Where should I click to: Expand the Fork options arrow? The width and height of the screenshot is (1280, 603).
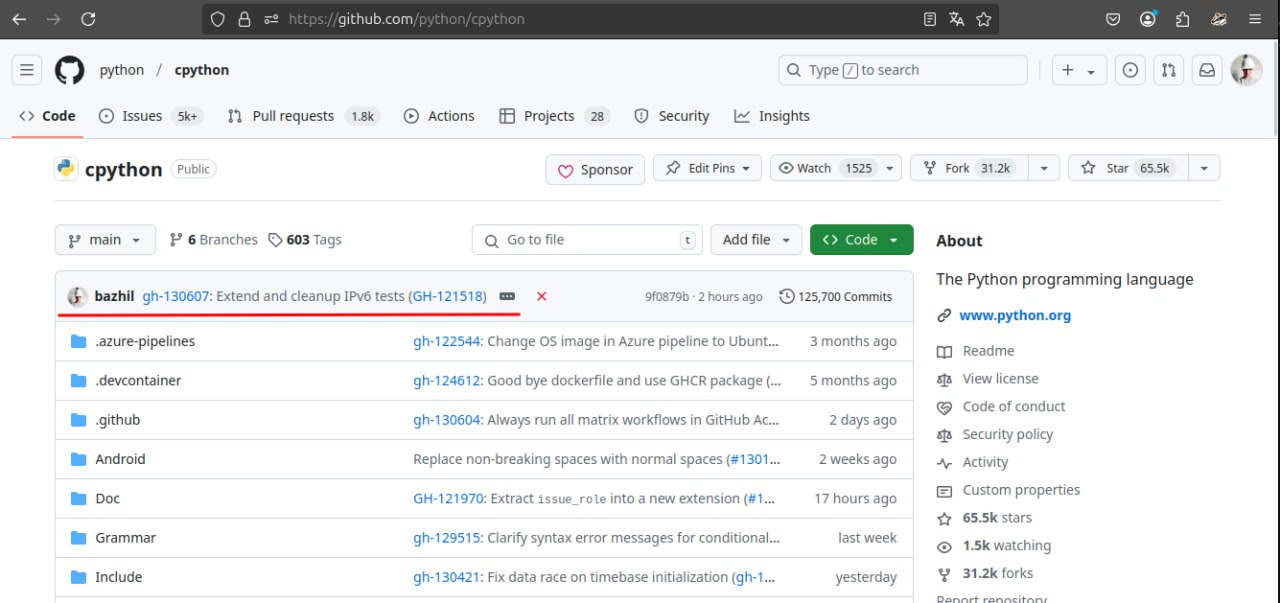(1044, 168)
